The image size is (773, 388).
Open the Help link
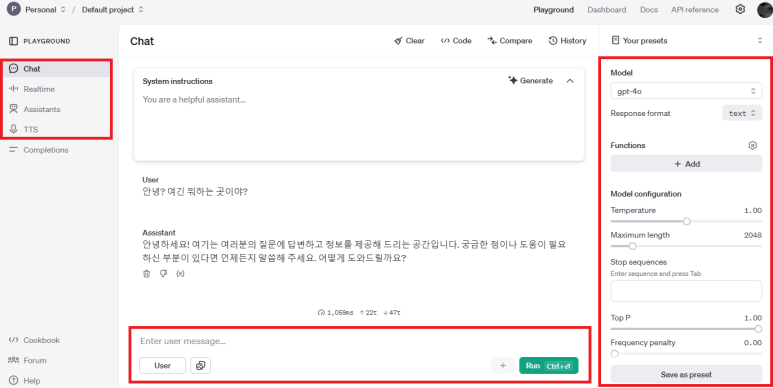coord(25,381)
